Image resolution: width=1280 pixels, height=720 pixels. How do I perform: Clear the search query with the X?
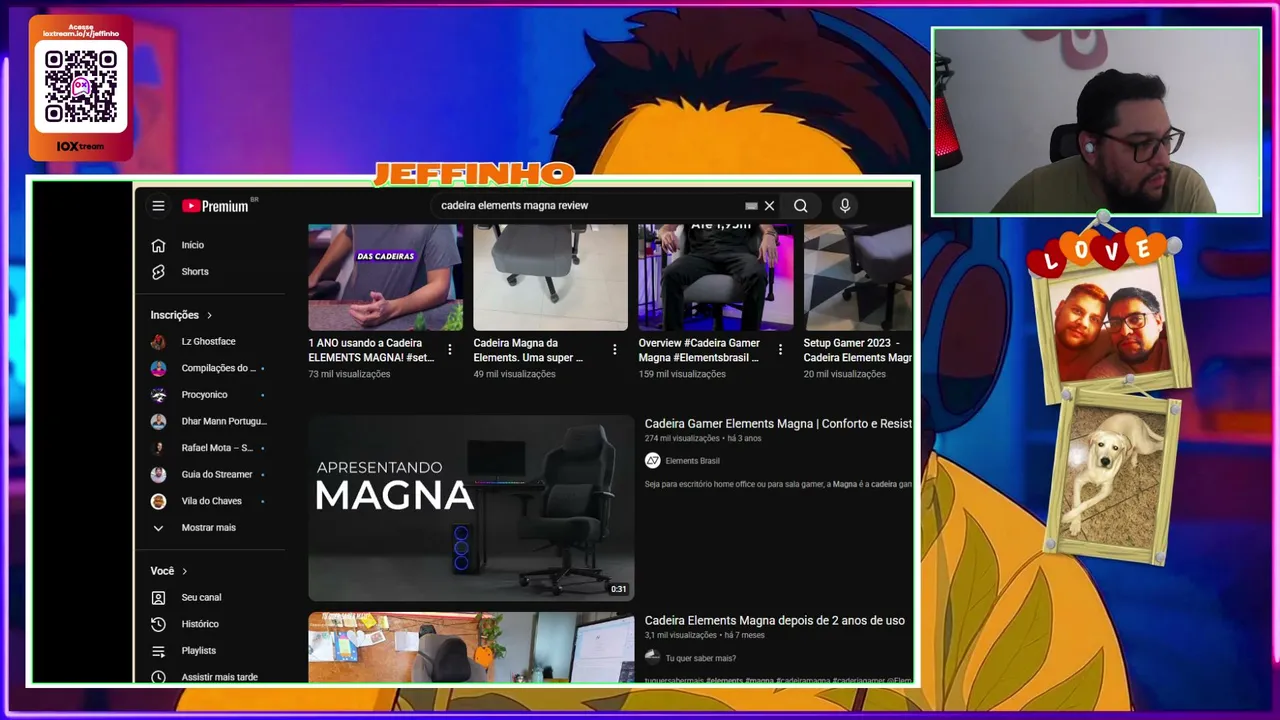[769, 206]
